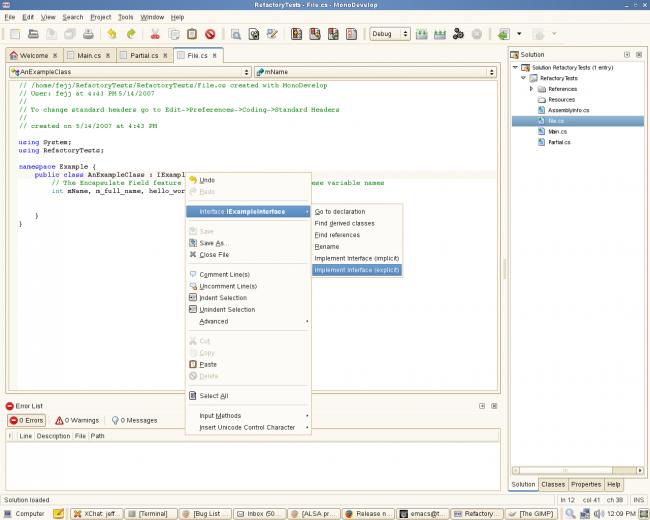Click the Copy toolbar icon
The image size is (650, 520).
point(174,34)
